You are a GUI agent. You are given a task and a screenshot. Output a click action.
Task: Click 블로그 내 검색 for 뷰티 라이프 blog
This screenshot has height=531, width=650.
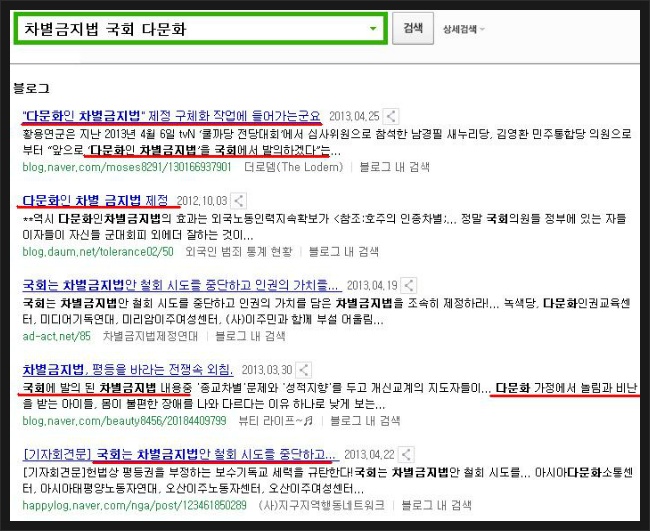point(365,421)
